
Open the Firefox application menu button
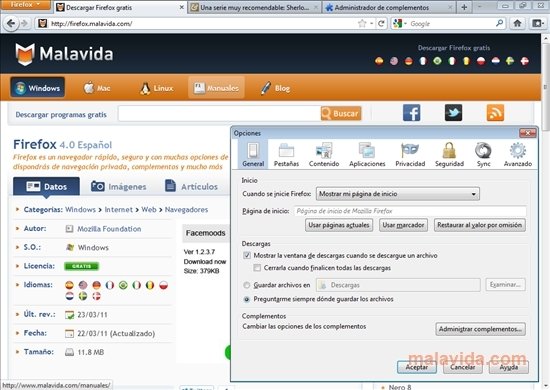(25, 5)
